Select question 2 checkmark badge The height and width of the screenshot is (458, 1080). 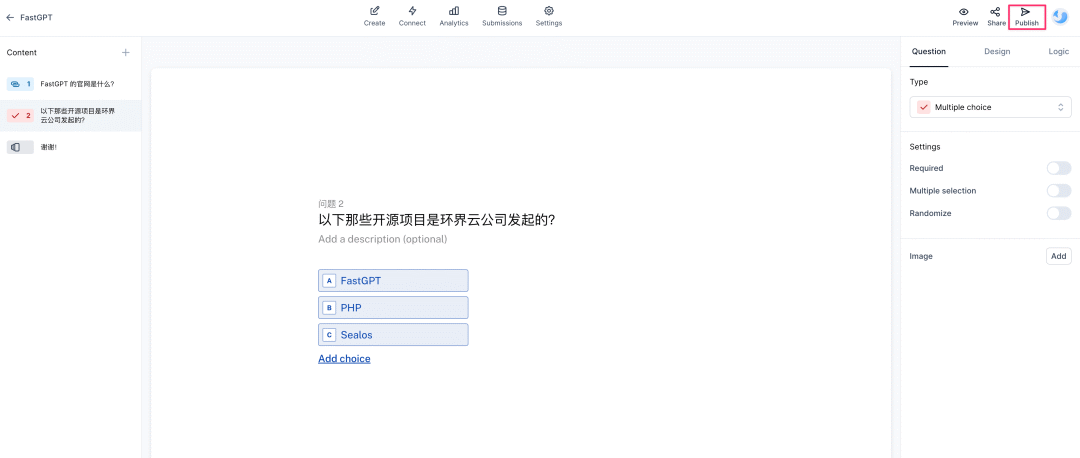pyautogui.click(x=20, y=116)
